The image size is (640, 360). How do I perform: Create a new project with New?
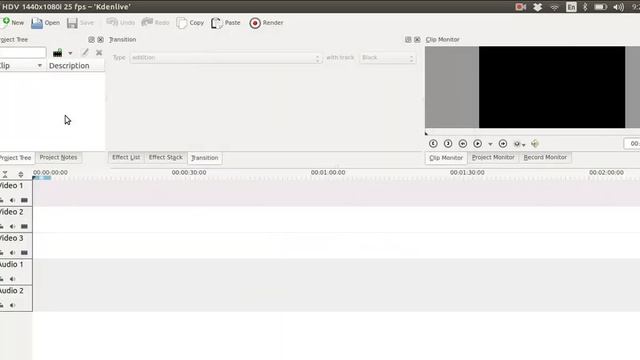pos(13,22)
